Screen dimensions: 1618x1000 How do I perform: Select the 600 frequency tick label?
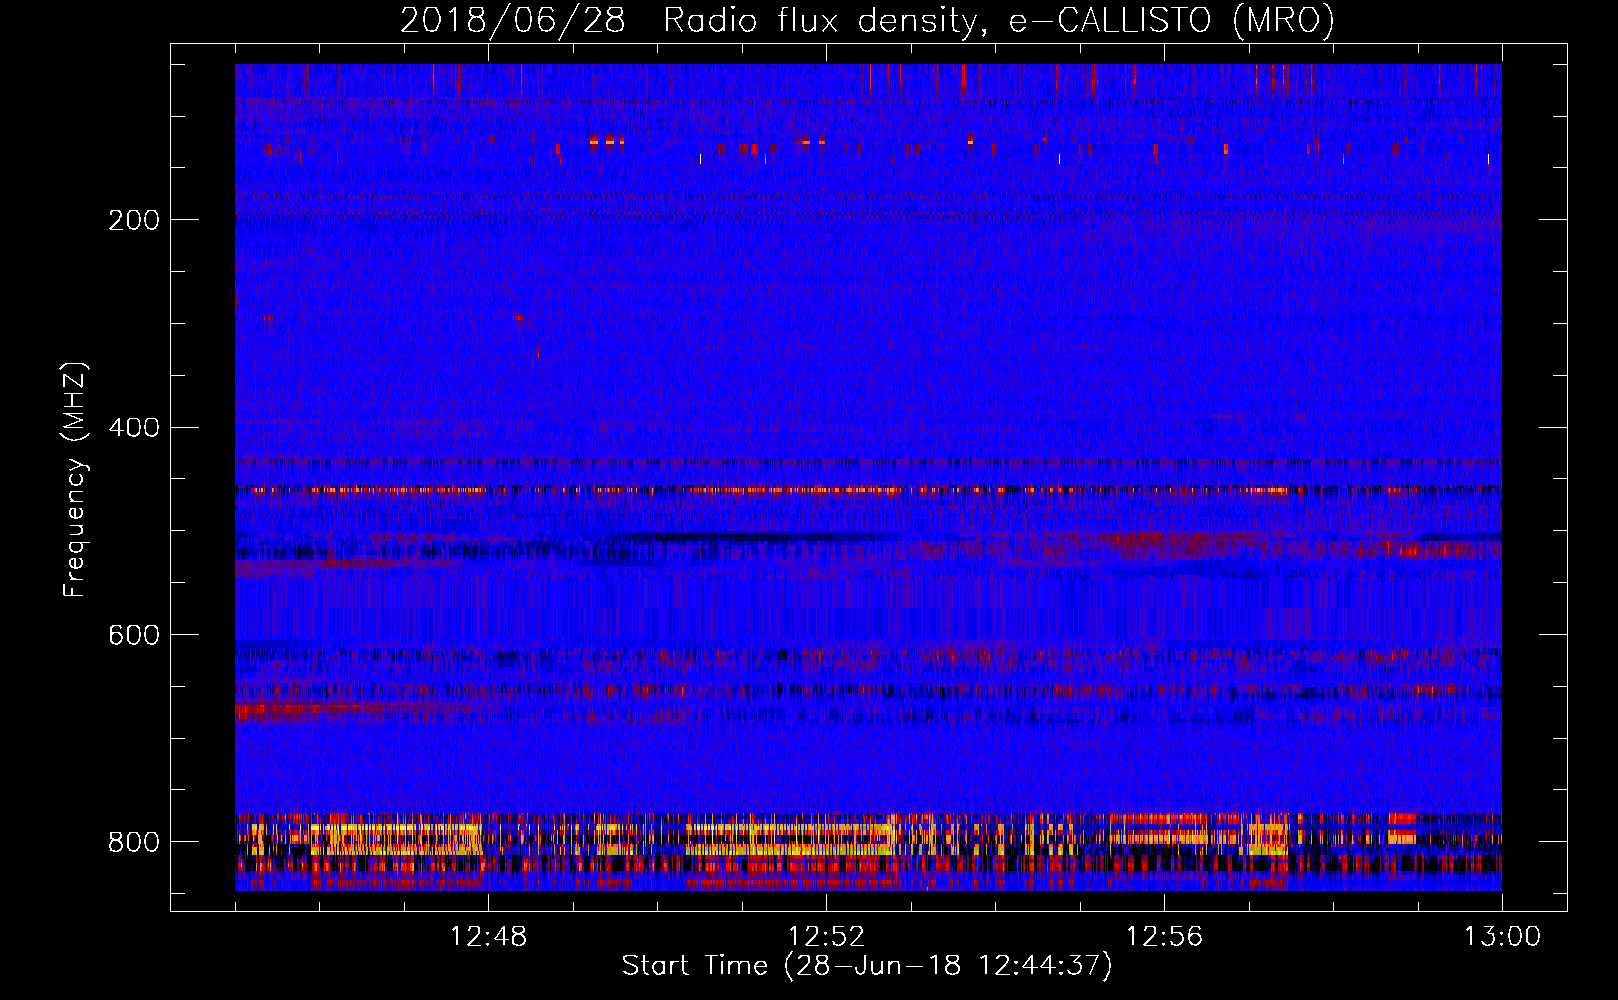point(133,635)
